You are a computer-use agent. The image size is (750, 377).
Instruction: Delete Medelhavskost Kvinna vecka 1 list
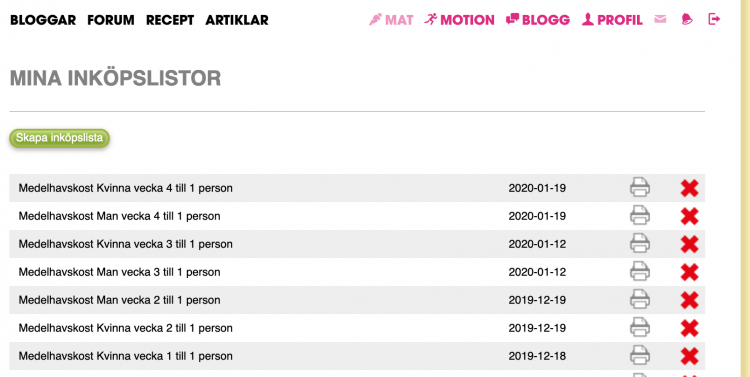[x=689, y=356]
